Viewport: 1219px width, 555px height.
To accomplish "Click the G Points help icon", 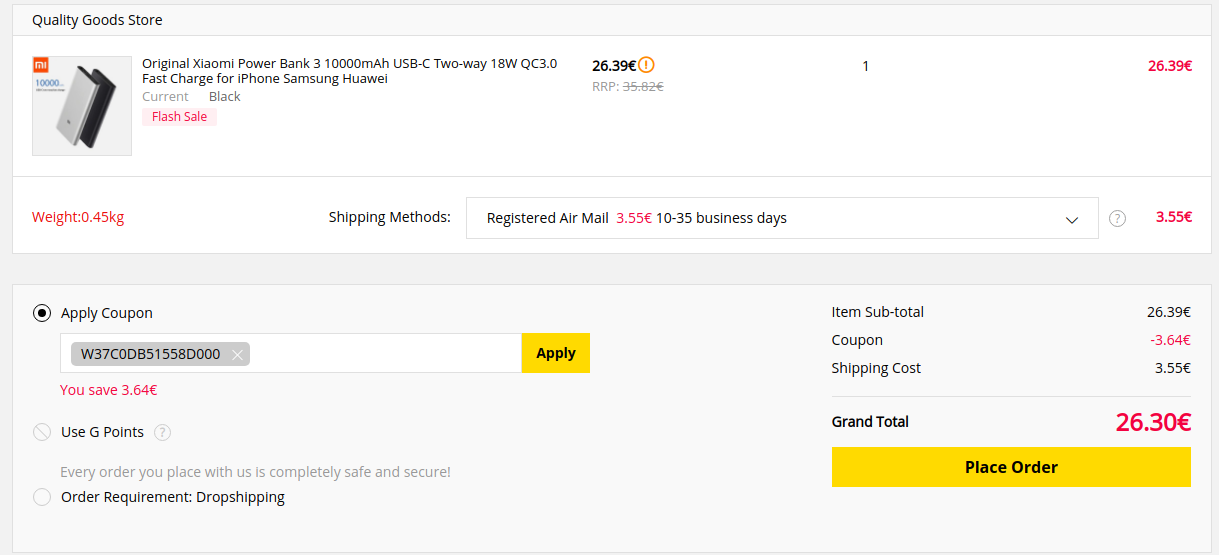I will coord(163,432).
